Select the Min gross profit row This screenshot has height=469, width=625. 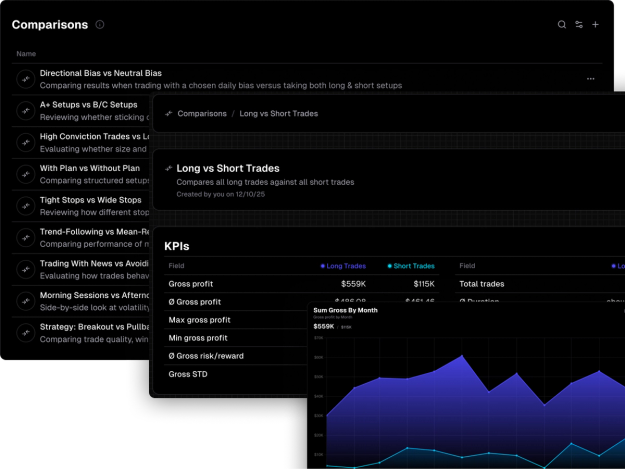[236, 338]
